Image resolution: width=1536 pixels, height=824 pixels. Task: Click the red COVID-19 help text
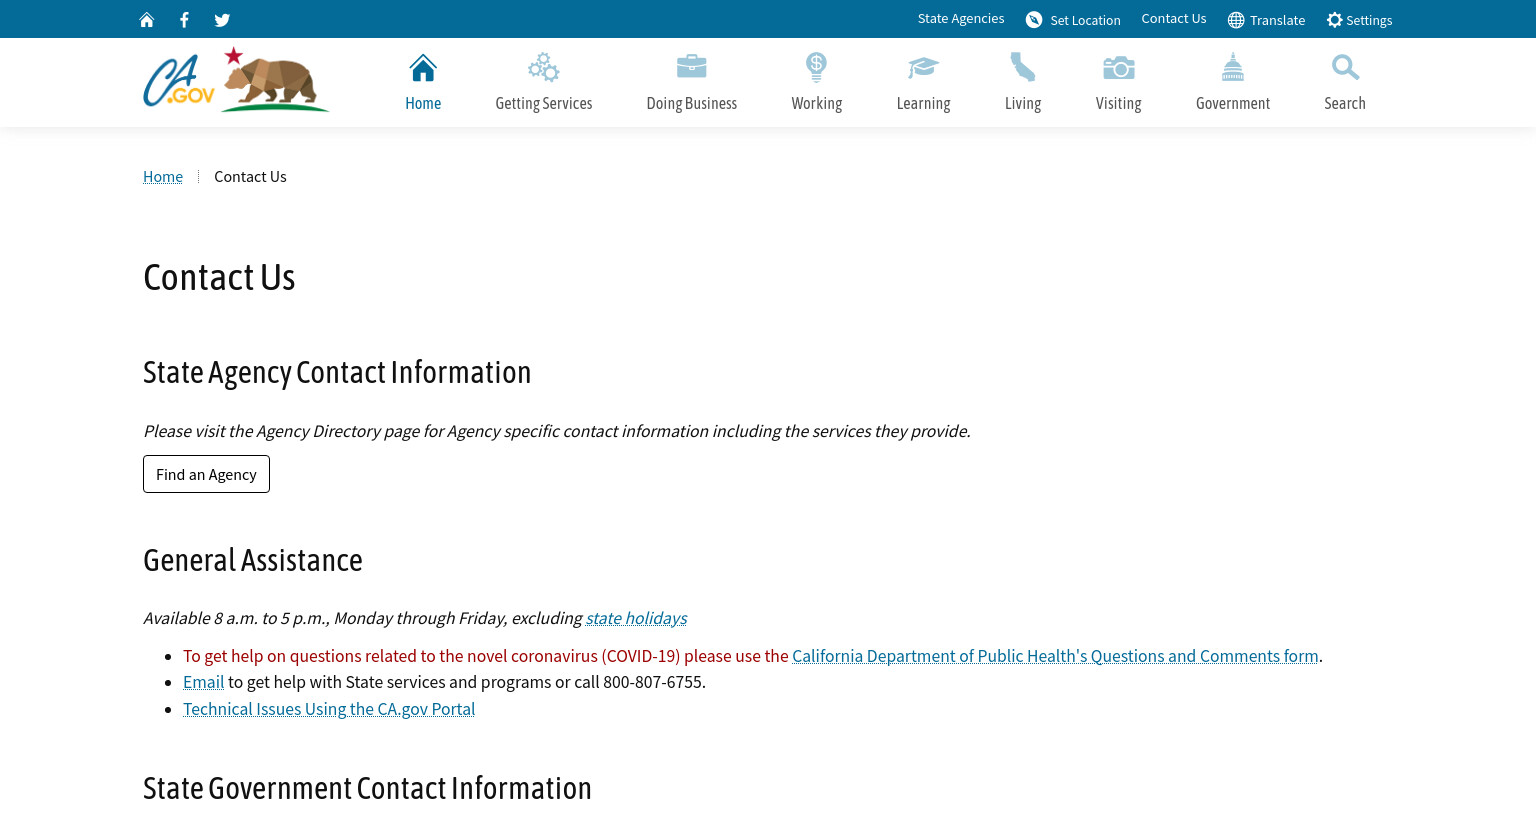486,656
